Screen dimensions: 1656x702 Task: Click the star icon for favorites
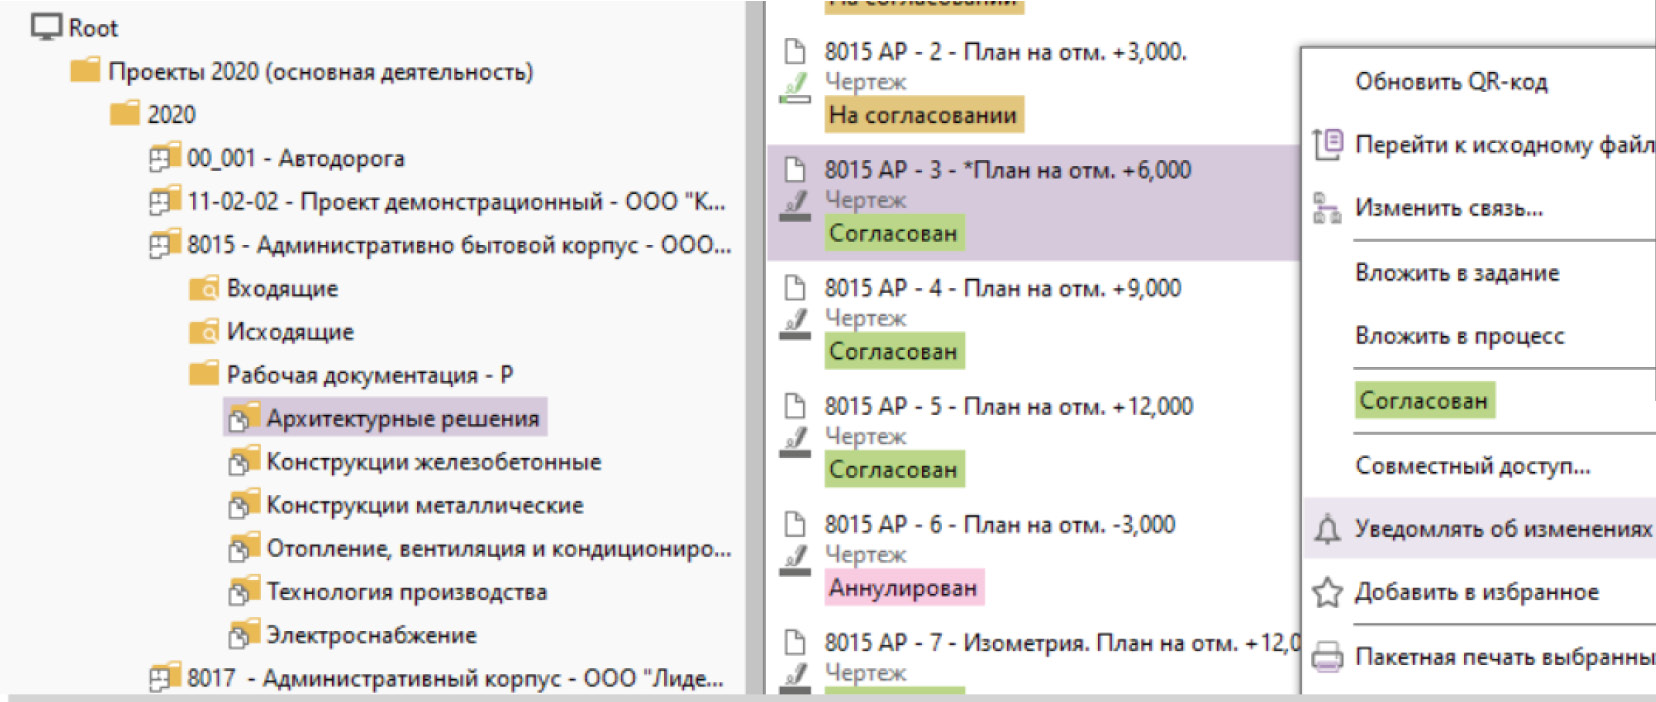pyautogui.click(x=1327, y=592)
